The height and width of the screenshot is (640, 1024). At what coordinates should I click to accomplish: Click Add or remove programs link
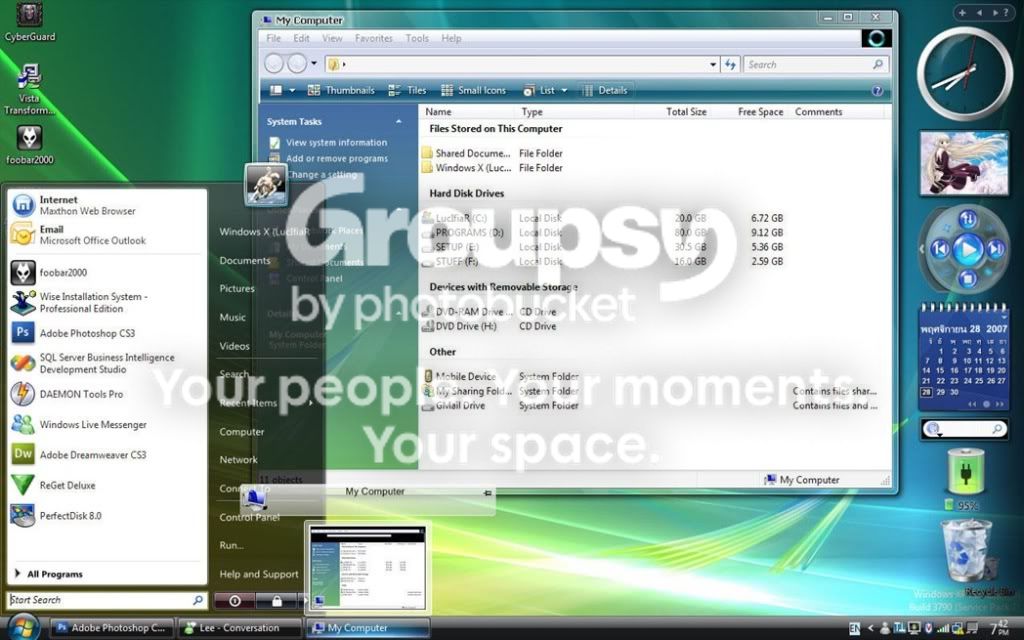coord(337,159)
